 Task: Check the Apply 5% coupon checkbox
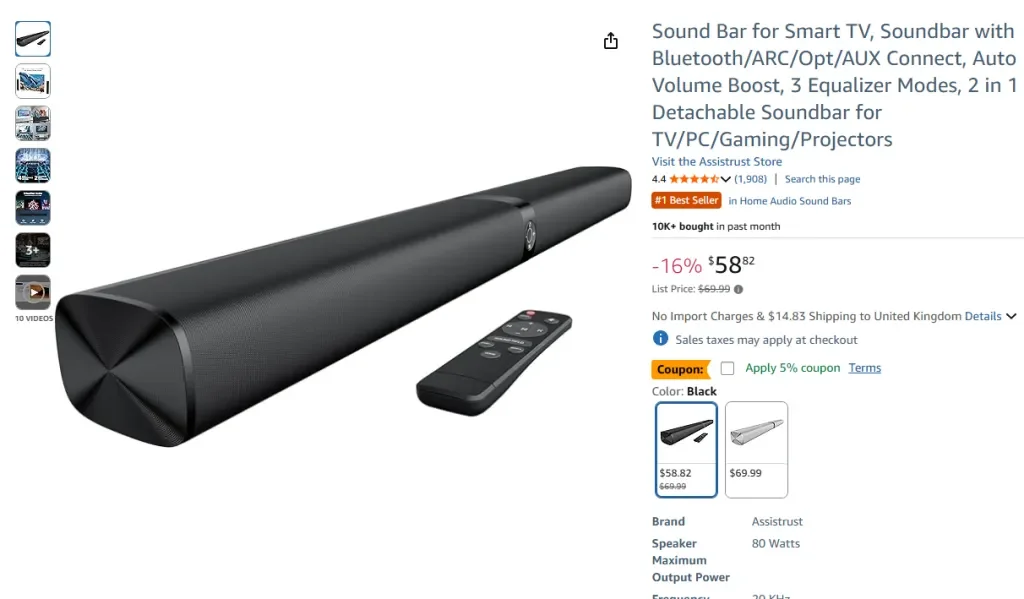tap(727, 368)
